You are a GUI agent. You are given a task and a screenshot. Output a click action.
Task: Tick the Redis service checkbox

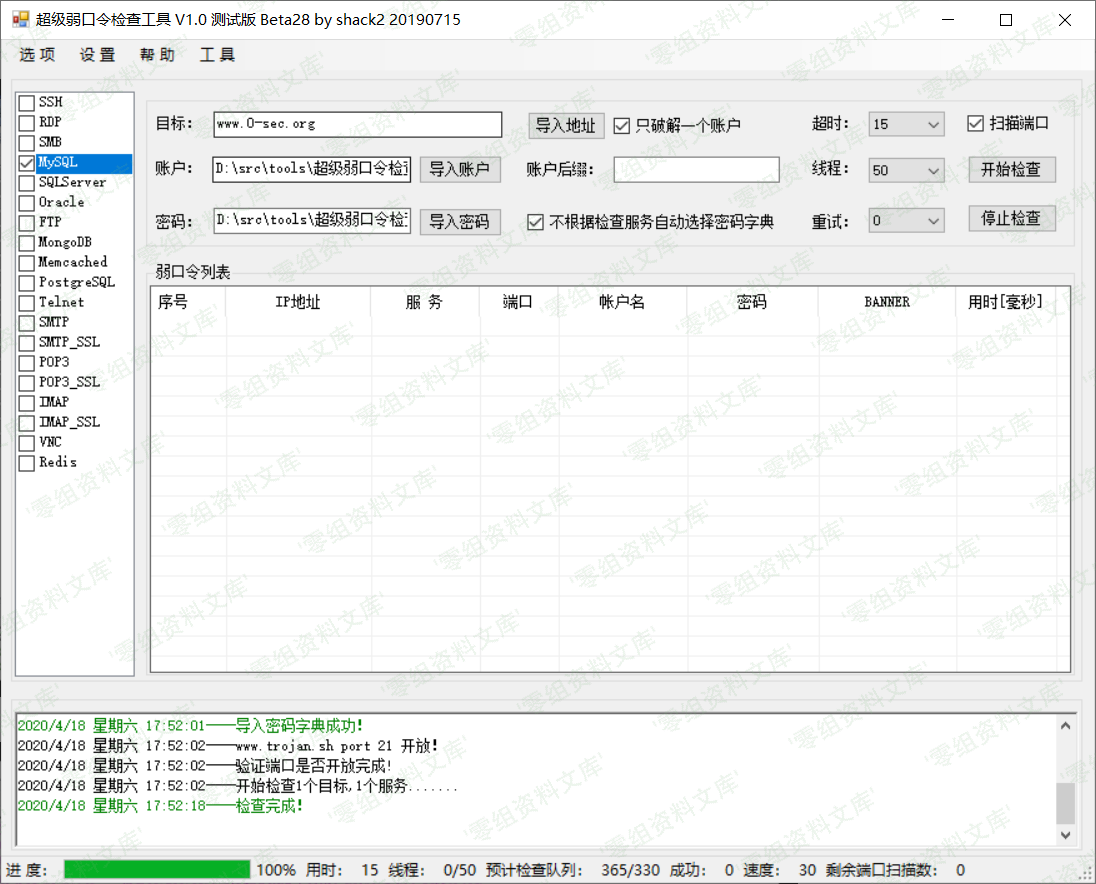tap(27, 462)
